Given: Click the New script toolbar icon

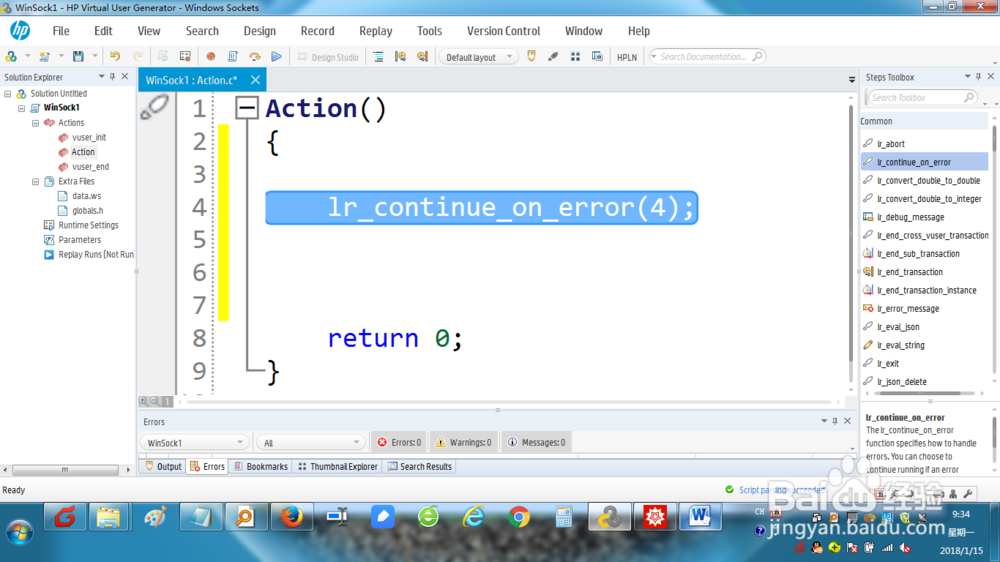Looking at the screenshot, I should [44, 57].
